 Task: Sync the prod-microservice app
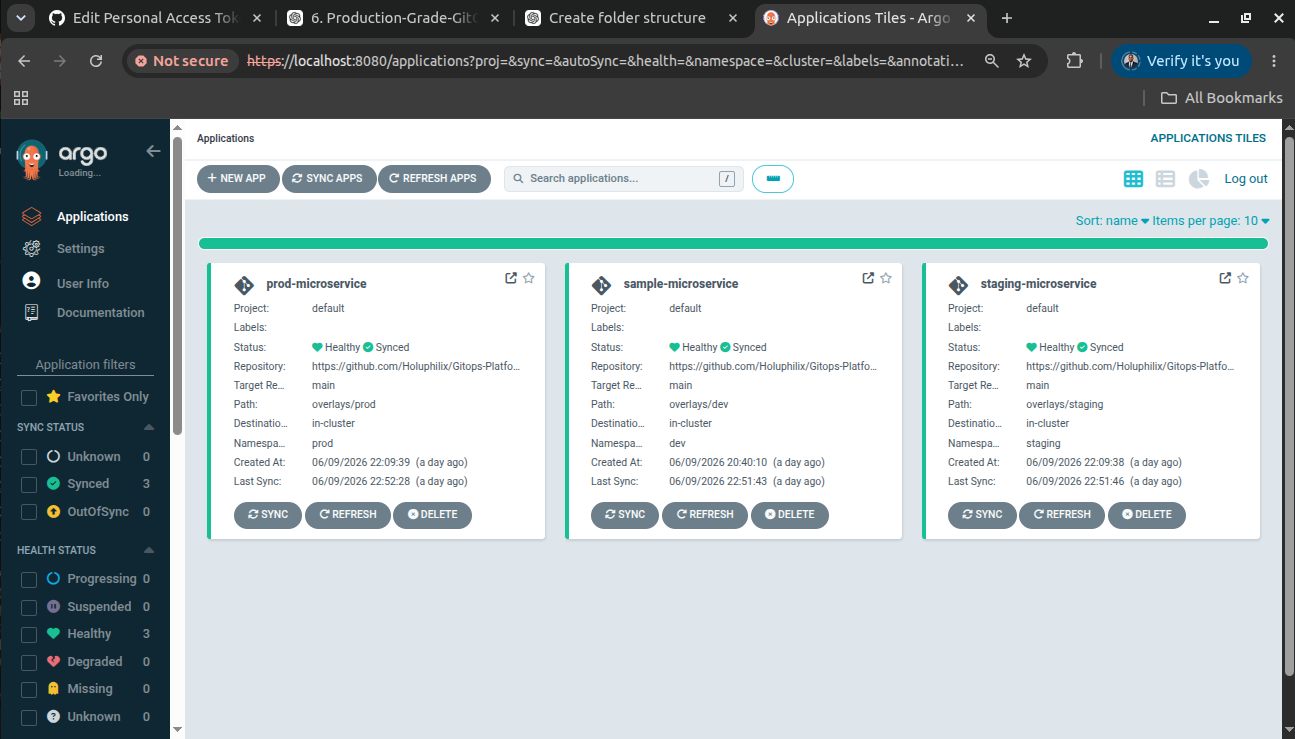[x=267, y=515]
